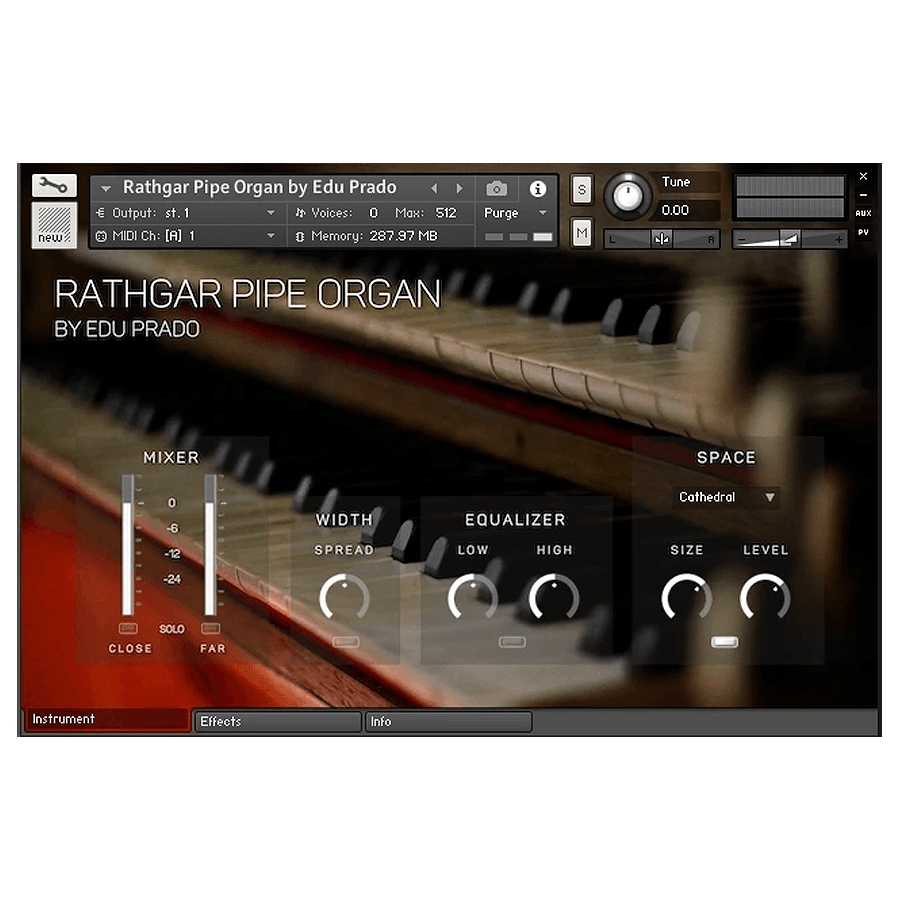Click the FAR mic fader
This screenshot has height=900, width=900.
tap(210, 545)
